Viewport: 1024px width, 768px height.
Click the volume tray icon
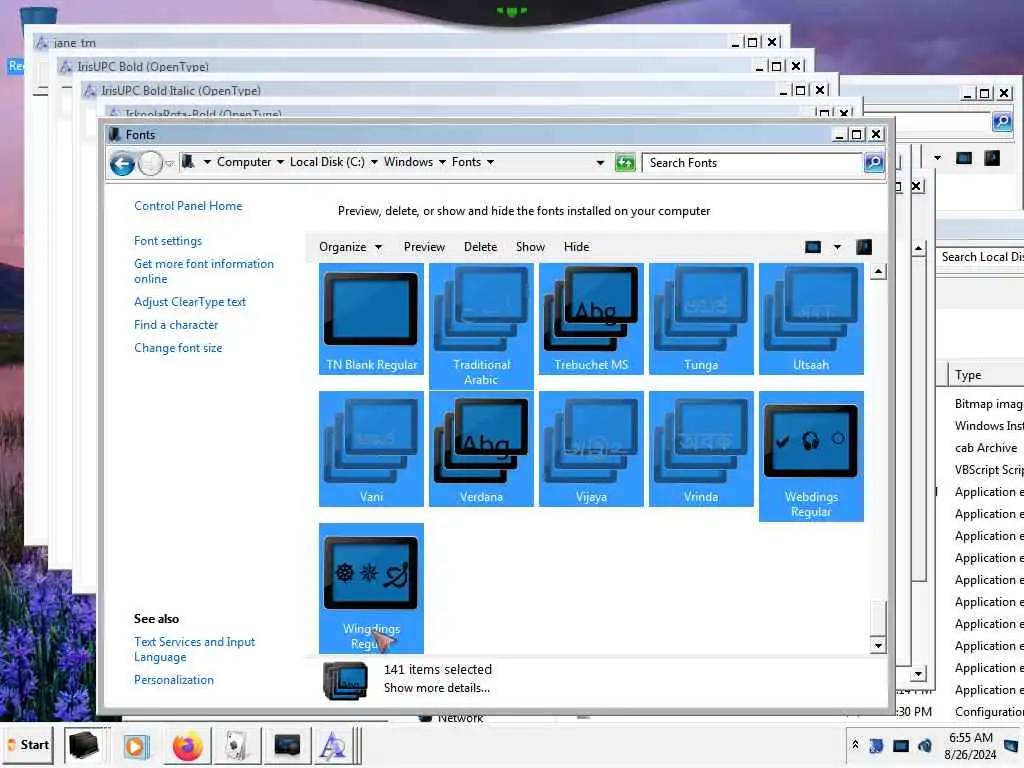925,746
